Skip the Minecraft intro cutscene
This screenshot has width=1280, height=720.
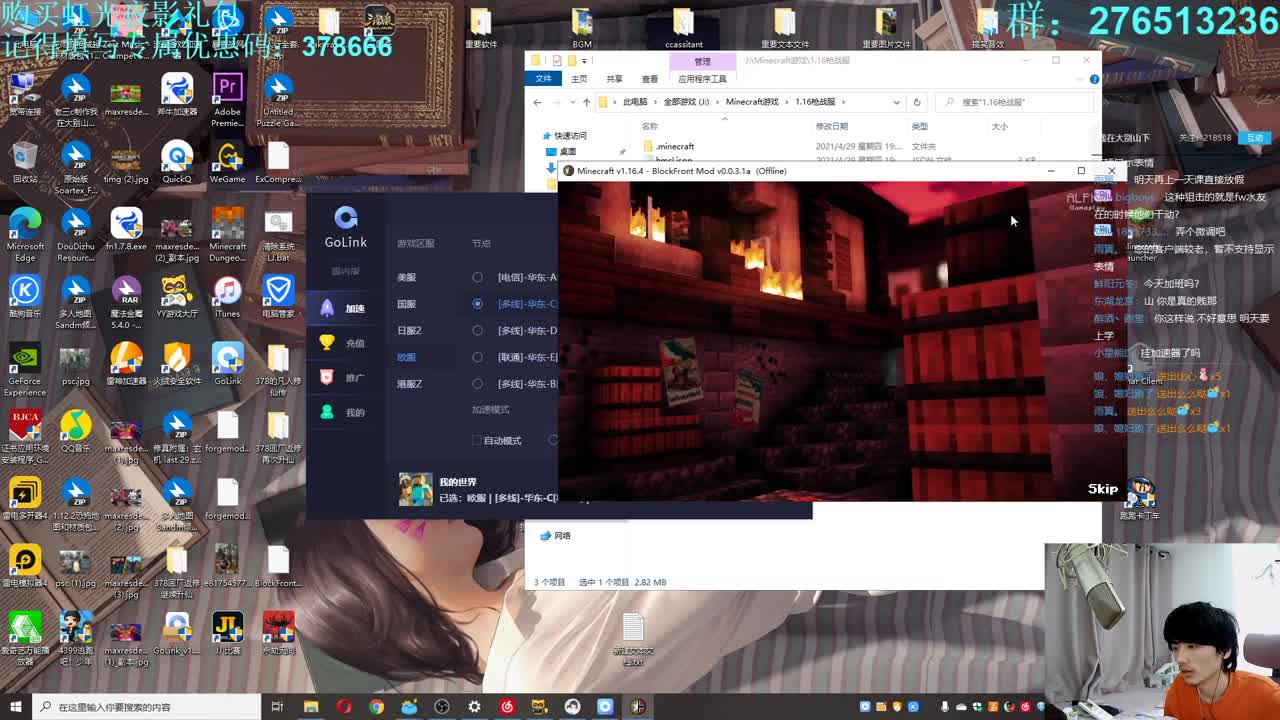[1103, 489]
